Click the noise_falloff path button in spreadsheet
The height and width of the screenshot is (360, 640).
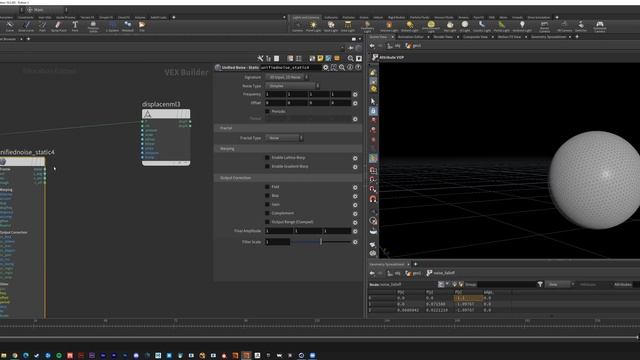click(x=441, y=273)
